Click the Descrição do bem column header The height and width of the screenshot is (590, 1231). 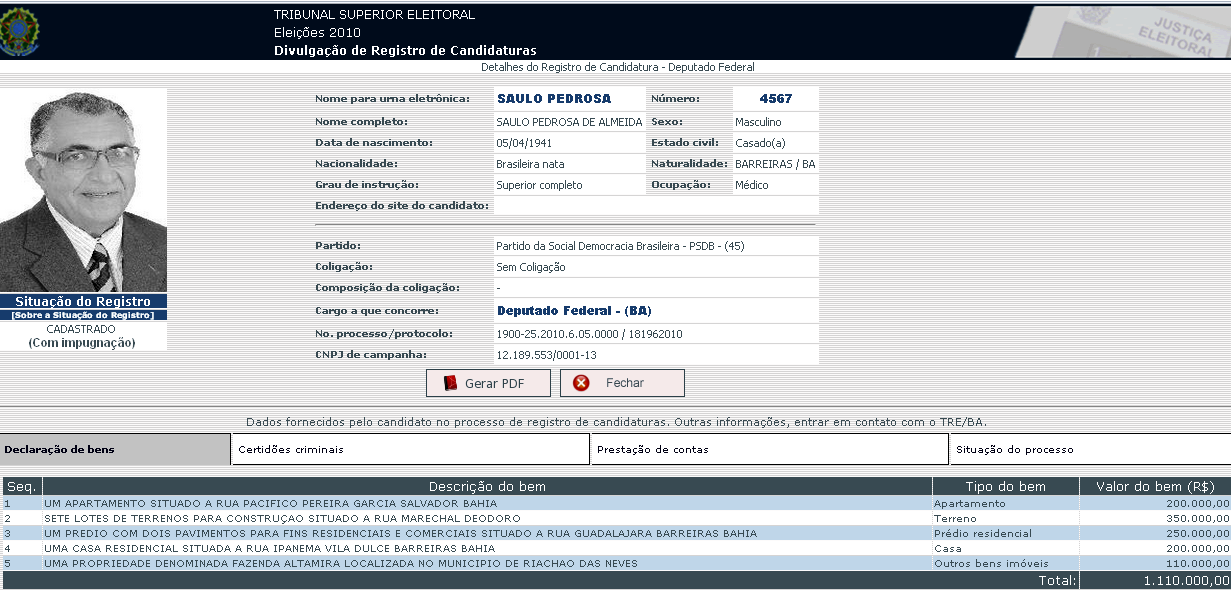click(487, 487)
